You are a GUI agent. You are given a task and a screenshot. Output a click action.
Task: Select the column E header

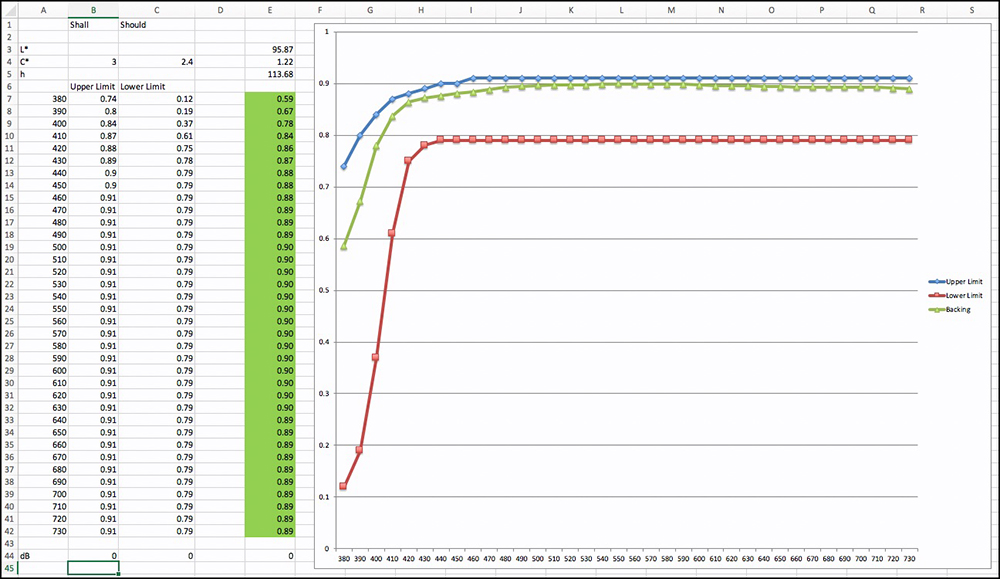coord(269,10)
